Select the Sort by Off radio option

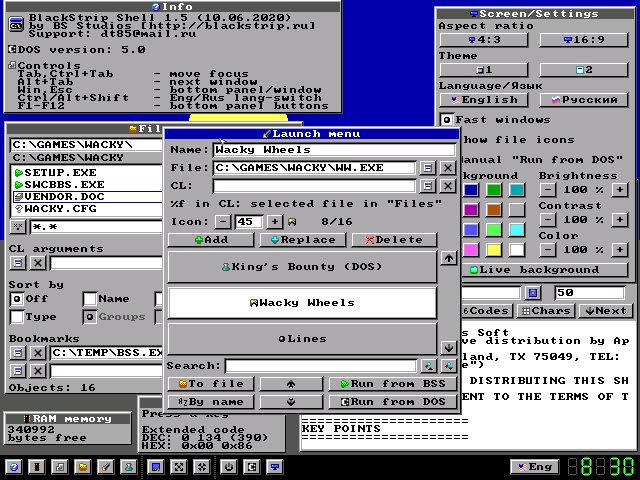[x=17, y=299]
